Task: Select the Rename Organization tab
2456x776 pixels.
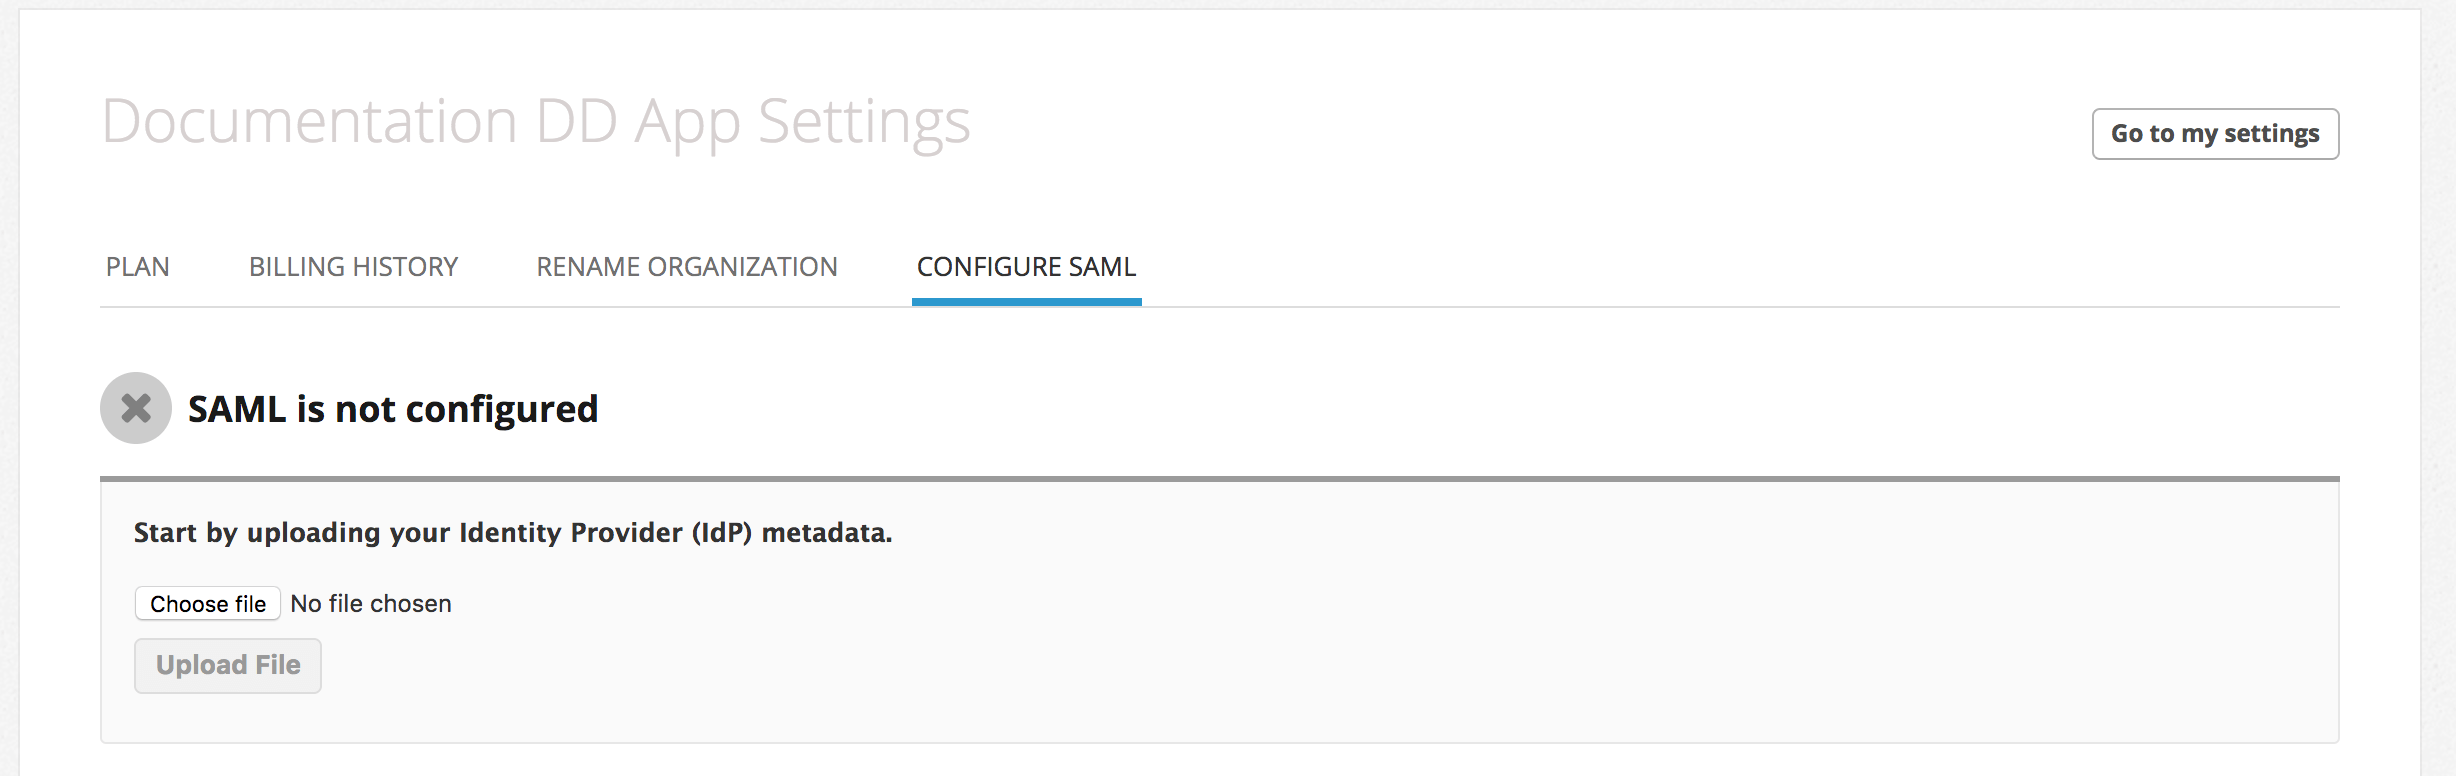Action: (x=687, y=267)
